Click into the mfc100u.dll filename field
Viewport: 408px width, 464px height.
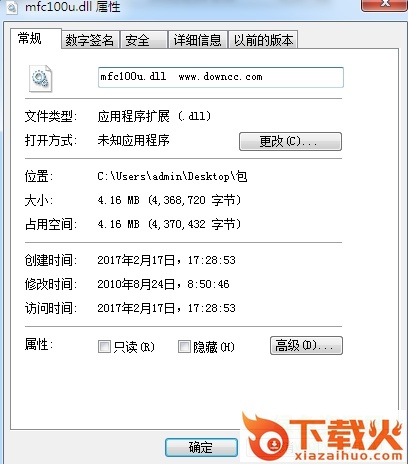221,77
